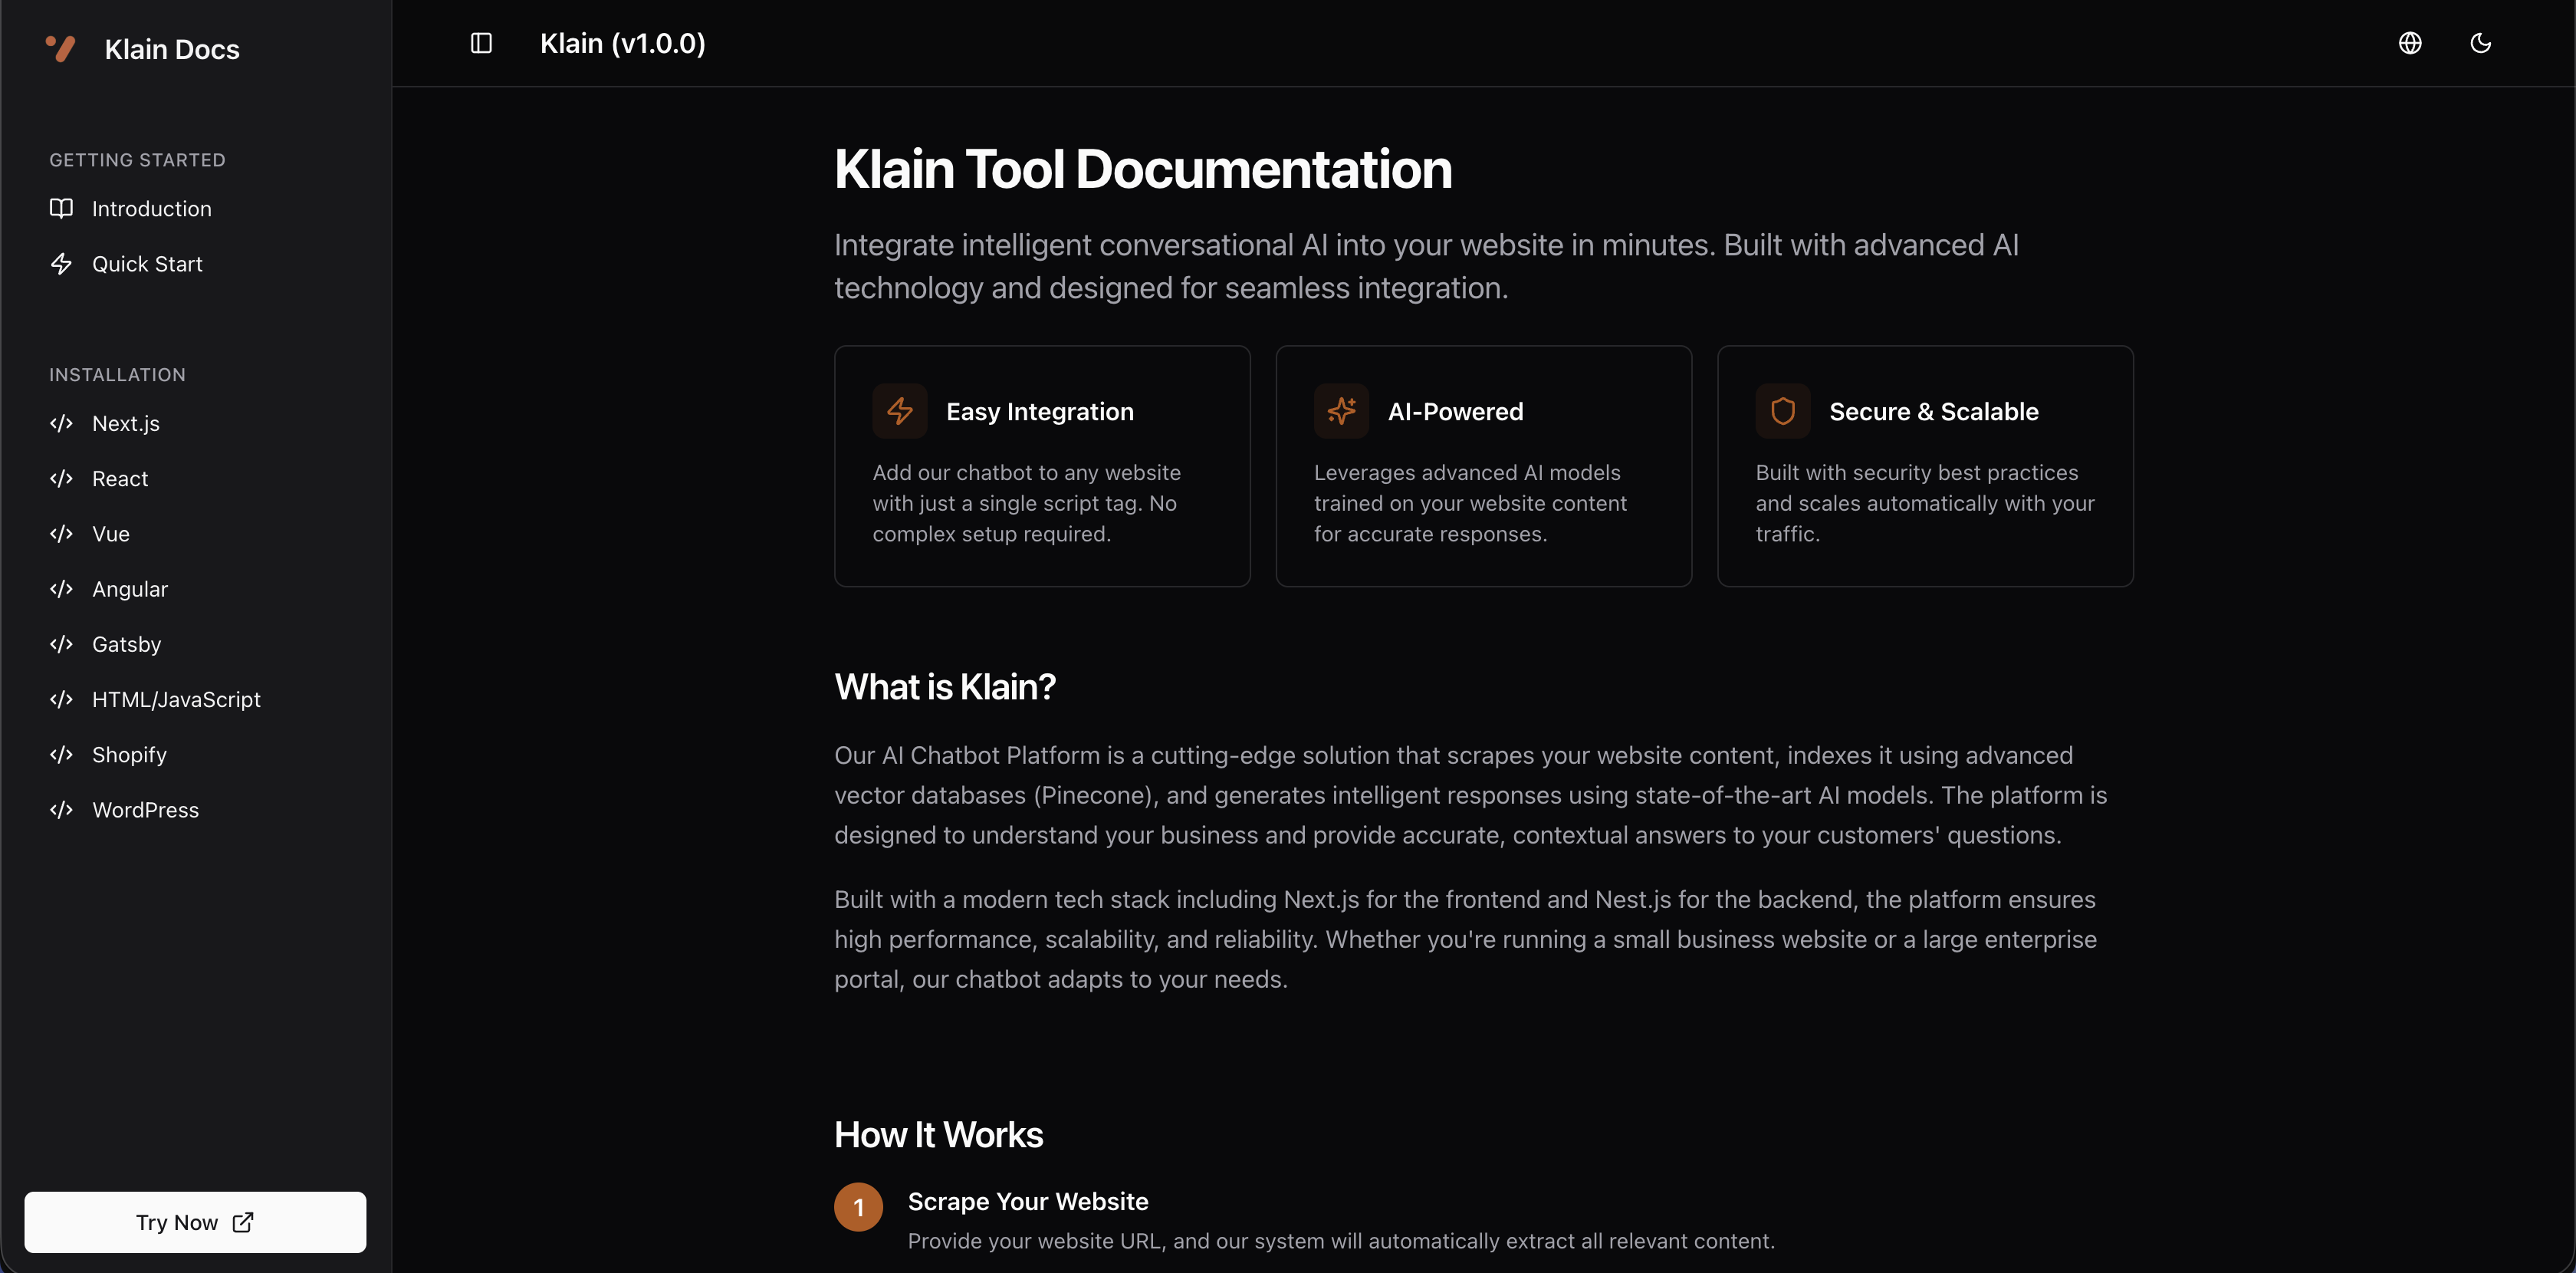
Task: Click the lightning icon beside Quick Start
Action: (62, 263)
